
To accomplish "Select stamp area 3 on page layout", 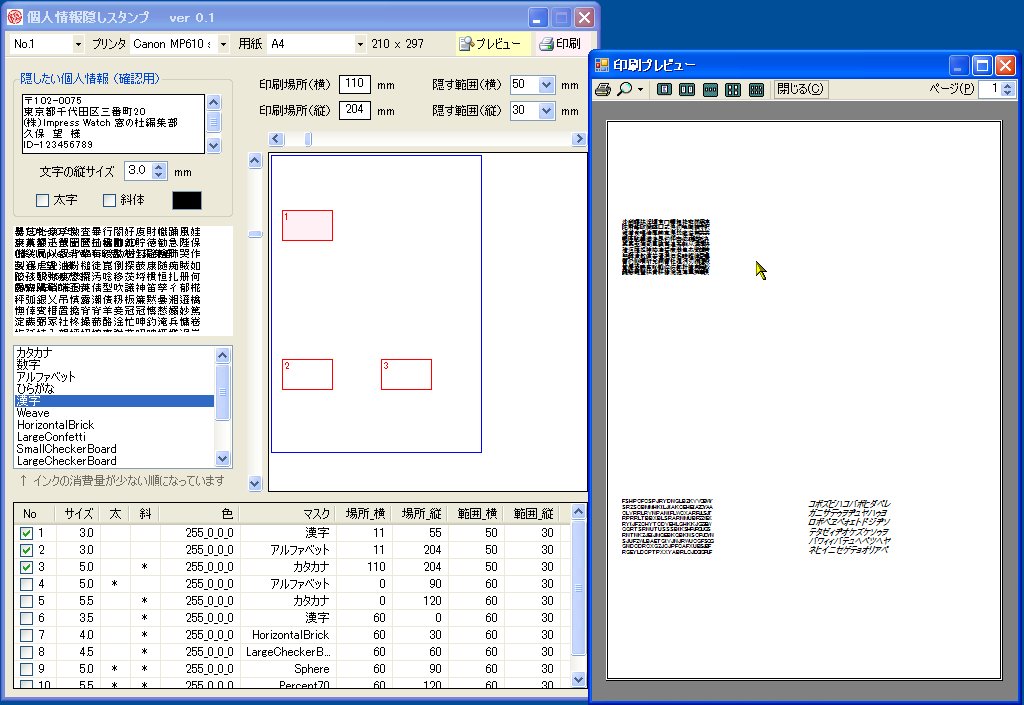I will [x=406, y=374].
